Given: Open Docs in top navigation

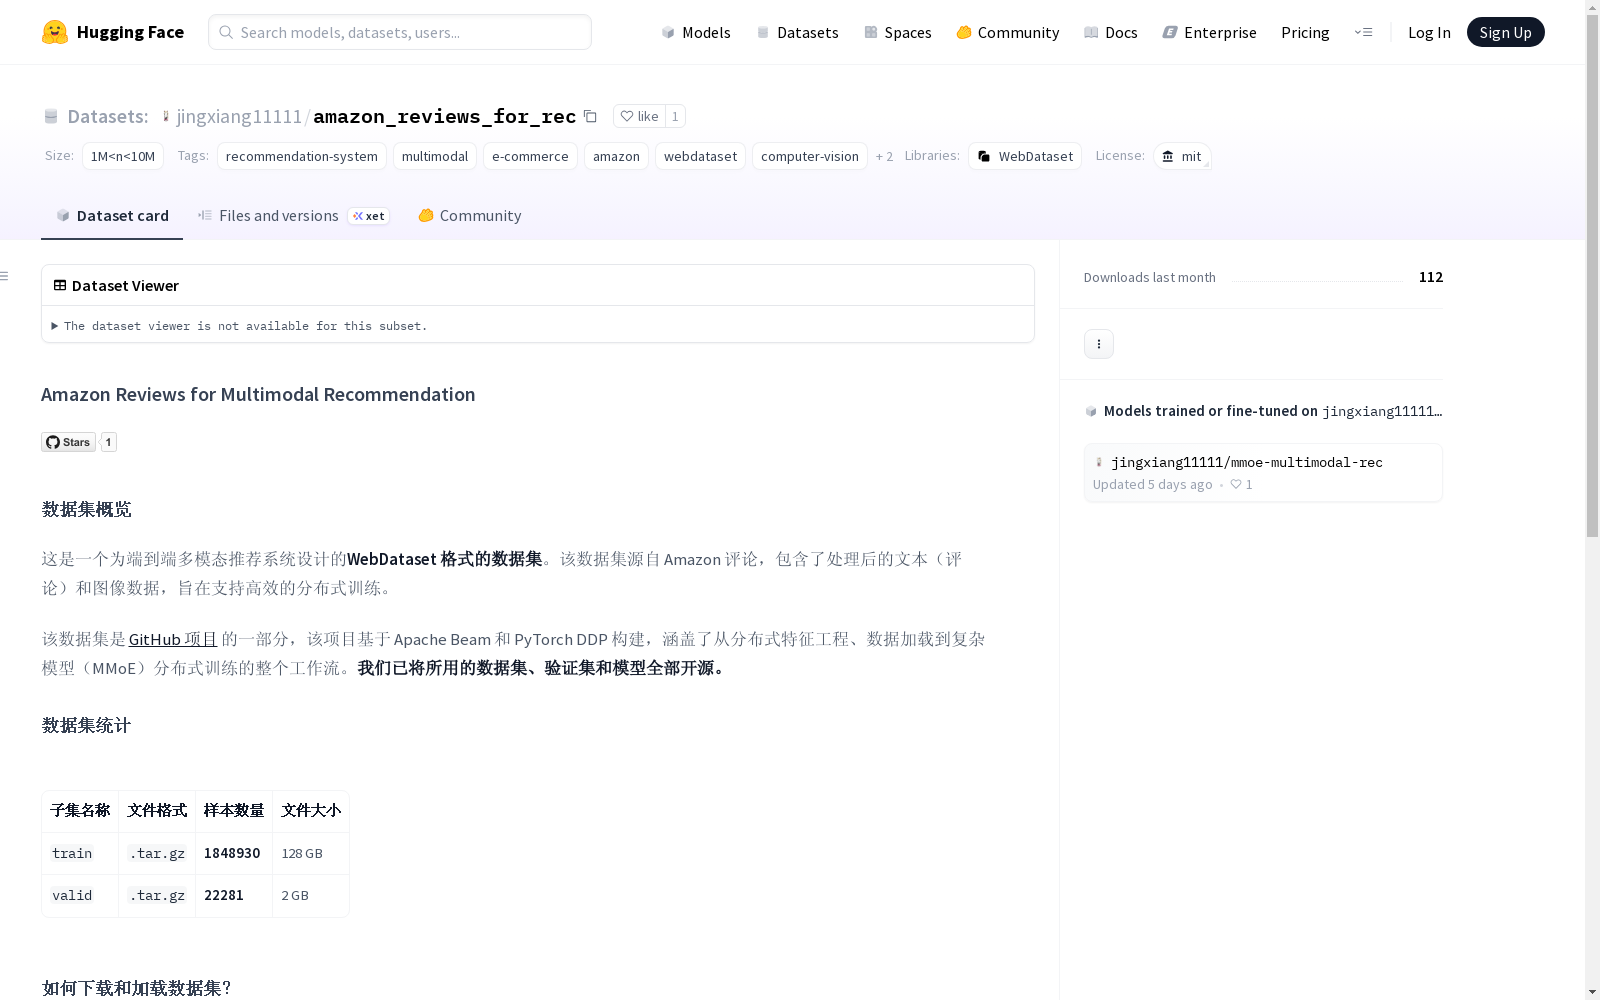Looking at the screenshot, I should 1111,32.
